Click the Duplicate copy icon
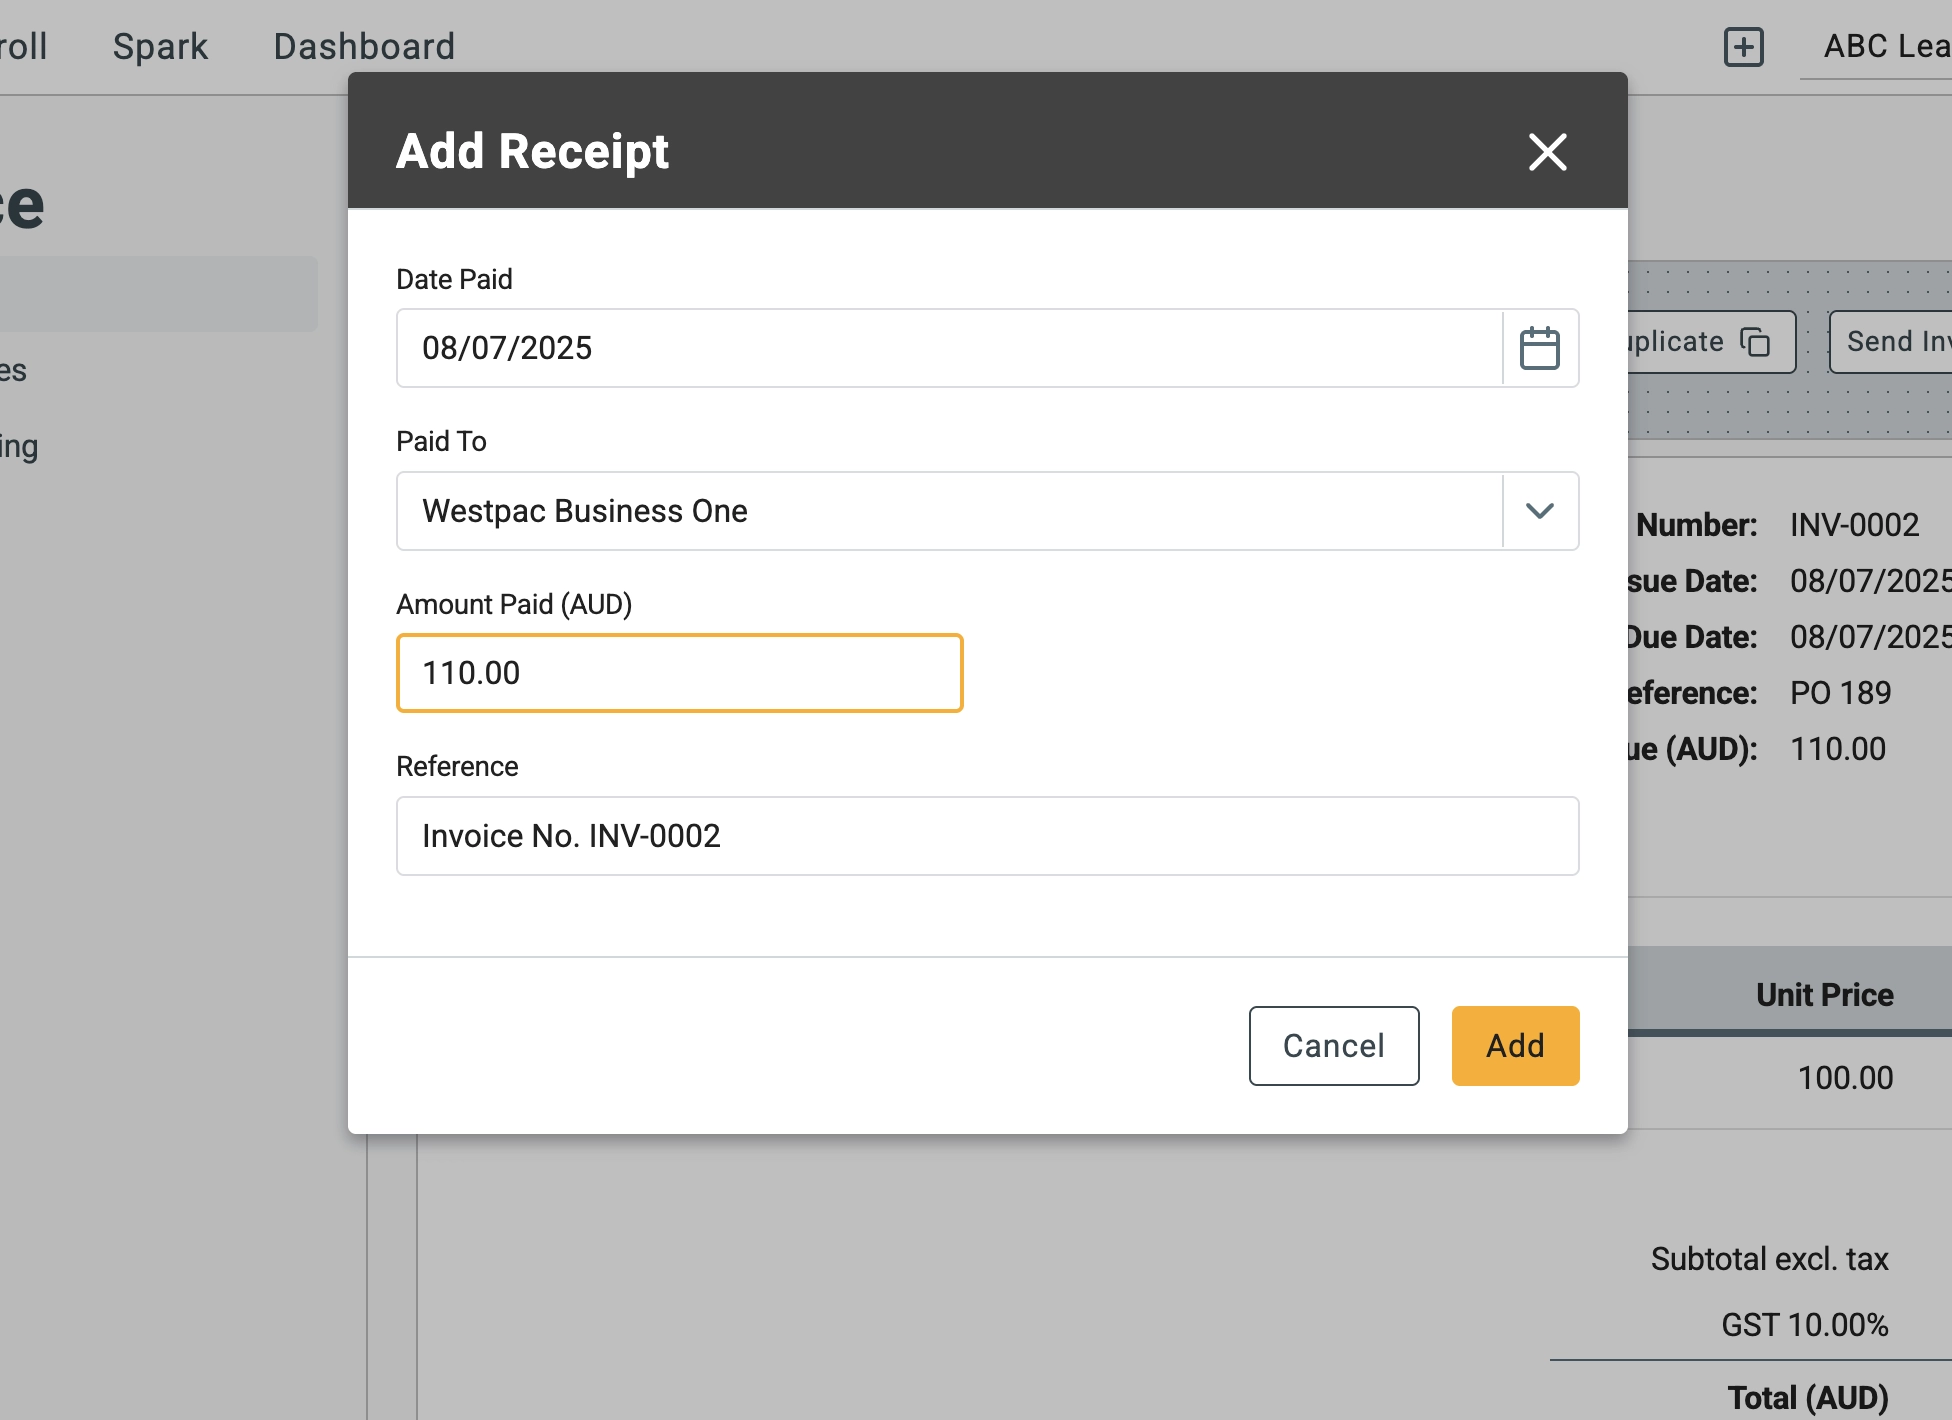 (1755, 342)
